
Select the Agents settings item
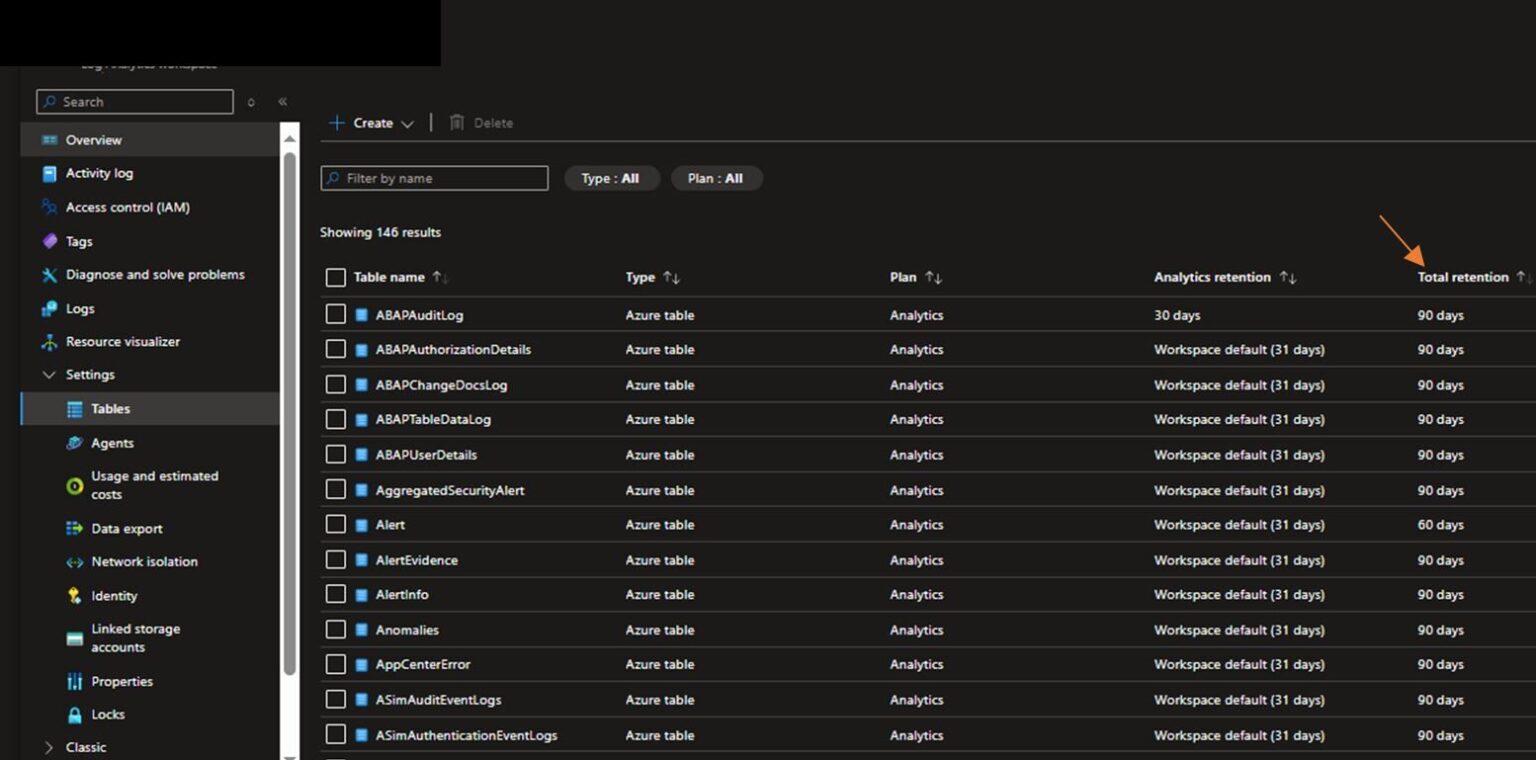point(113,443)
